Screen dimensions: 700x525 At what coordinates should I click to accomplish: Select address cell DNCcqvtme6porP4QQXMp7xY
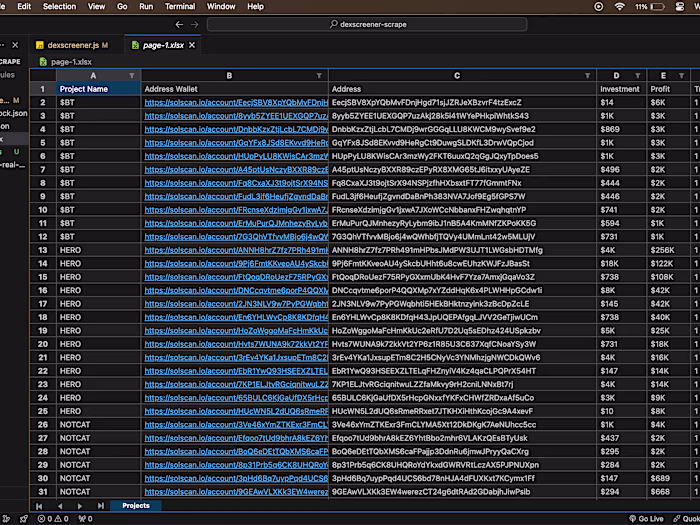(x=462, y=290)
